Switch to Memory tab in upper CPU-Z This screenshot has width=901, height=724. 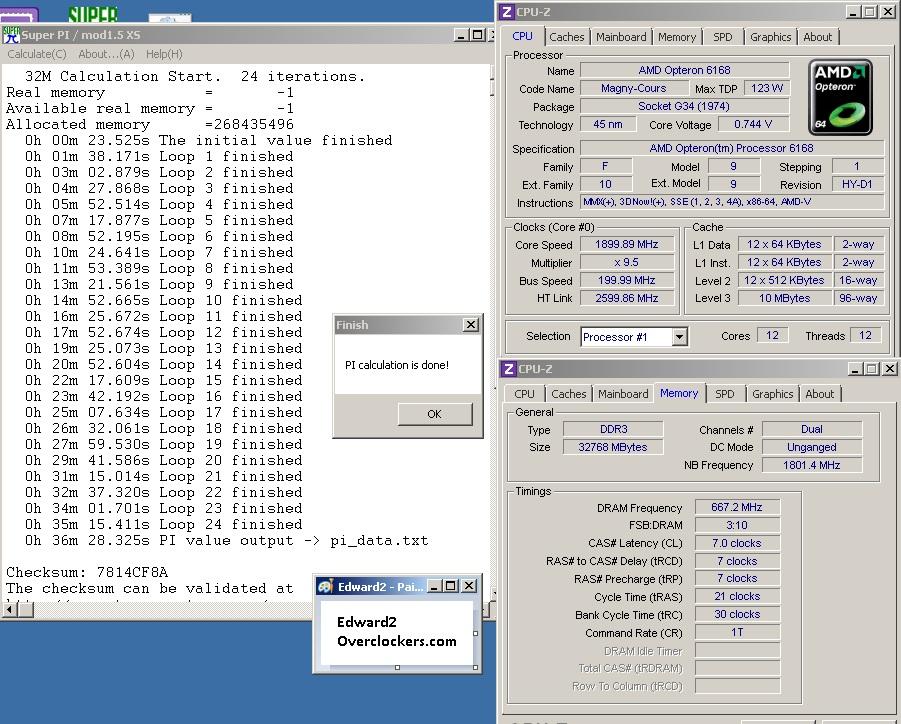[x=677, y=37]
